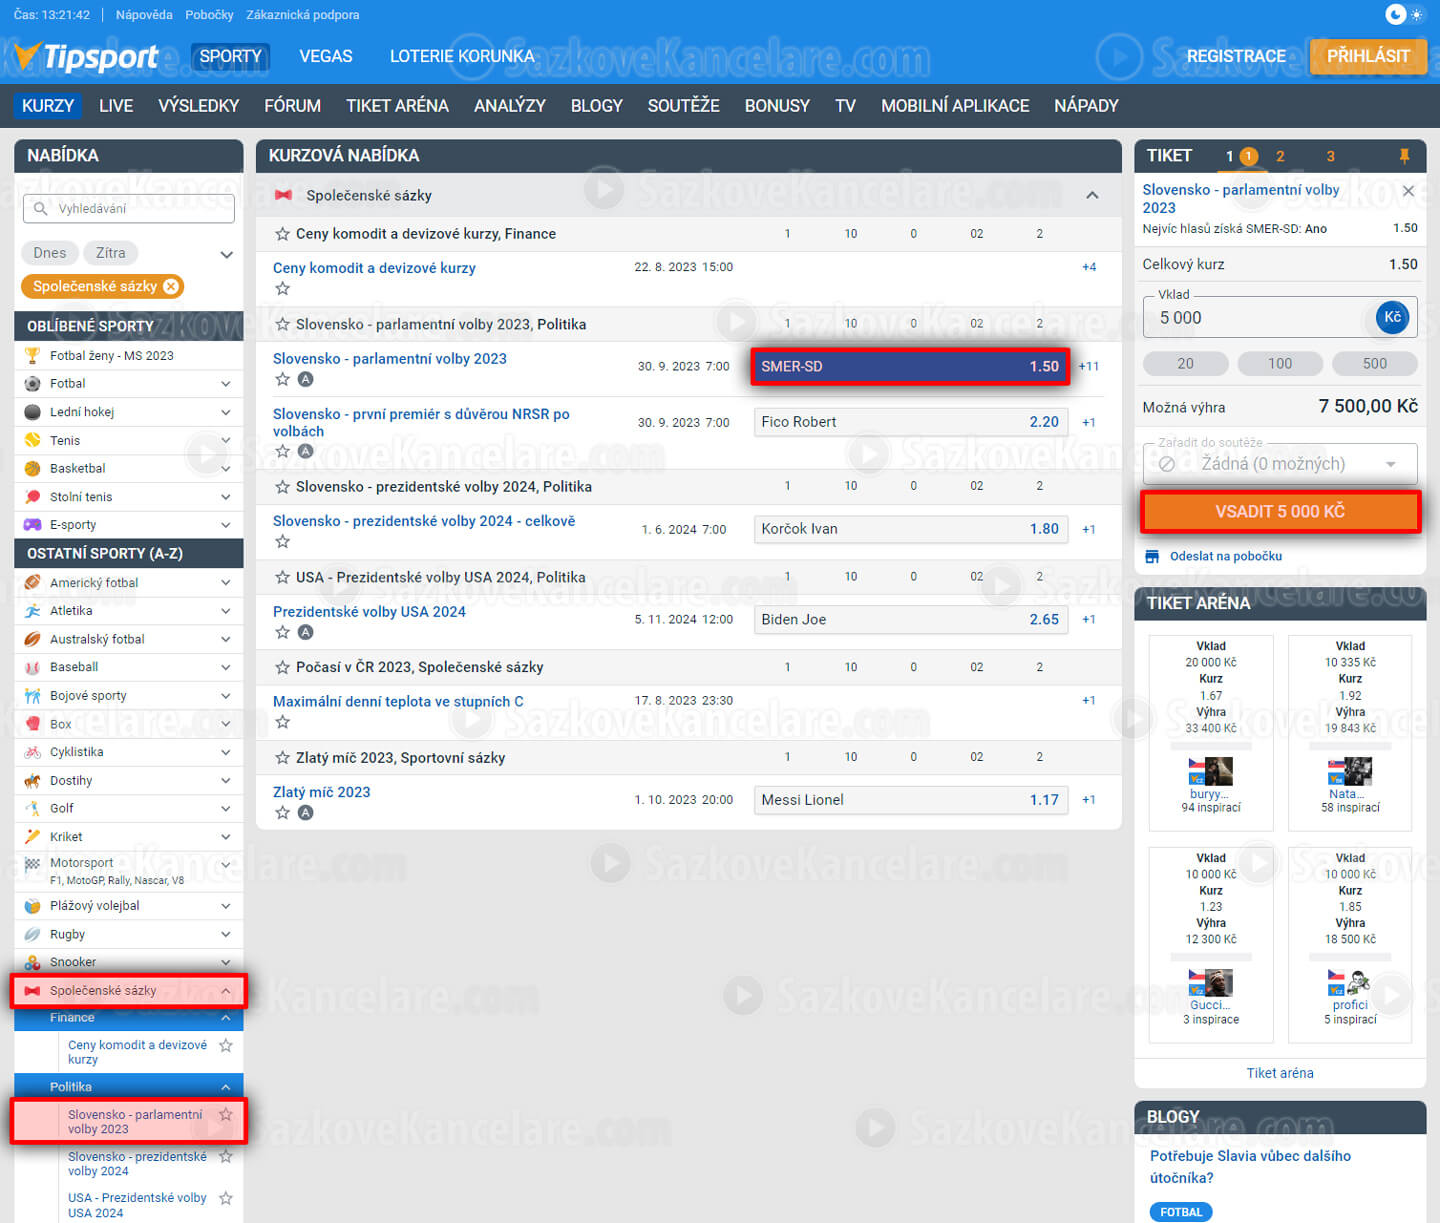Expand the Fotbal sport category
This screenshot has width=1440, height=1223.
(x=226, y=384)
